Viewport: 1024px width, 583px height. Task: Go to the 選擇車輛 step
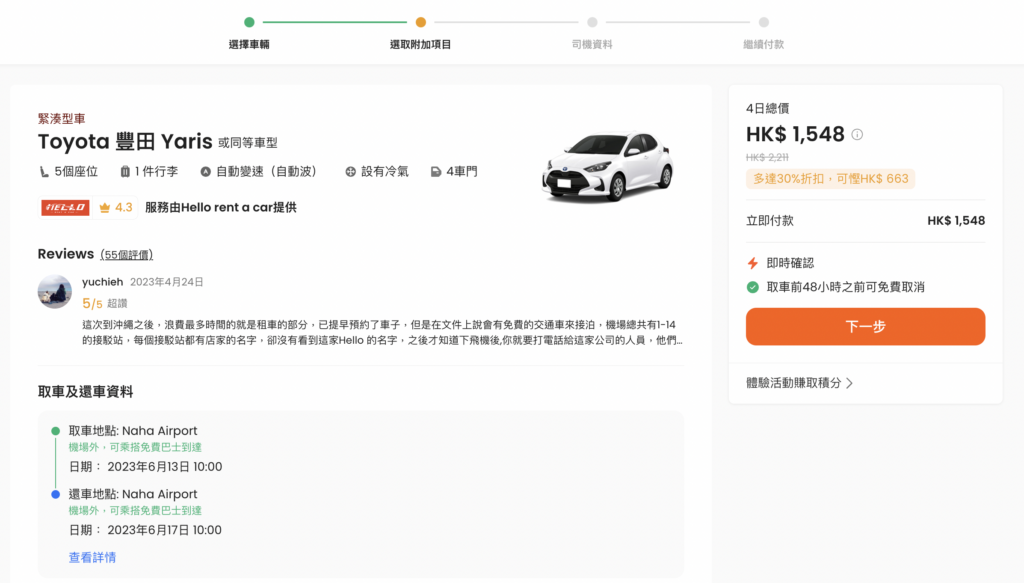click(x=249, y=44)
